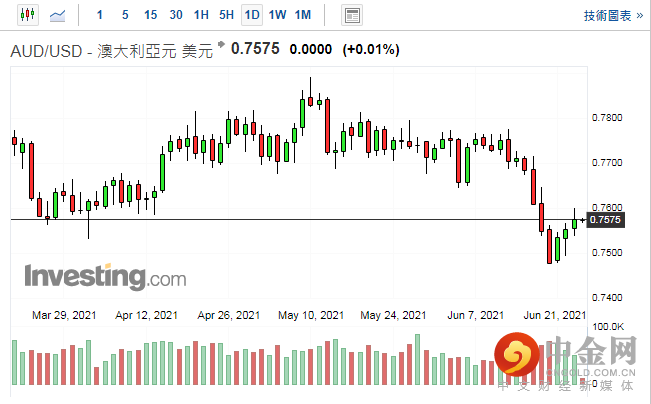Choose the 1W weekly timeframe
Image resolution: width=651 pixels, height=404 pixels.
tap(277, 15)
